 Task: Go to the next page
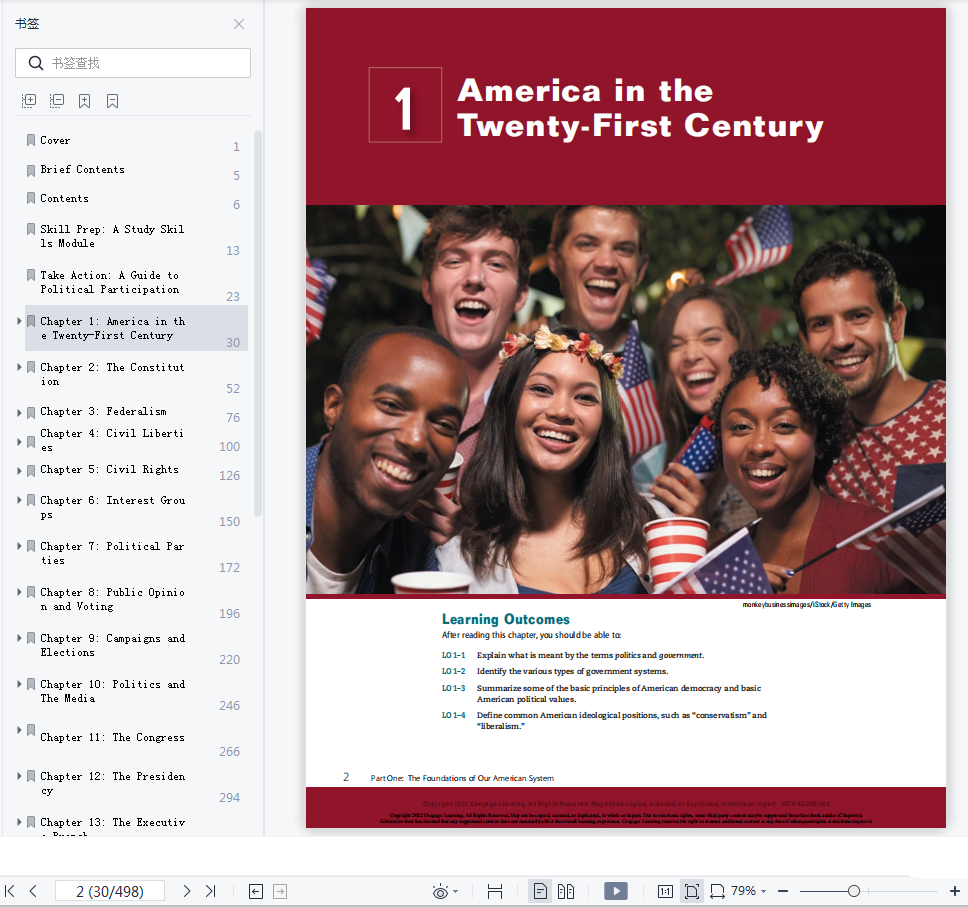(x=186, y=891)
